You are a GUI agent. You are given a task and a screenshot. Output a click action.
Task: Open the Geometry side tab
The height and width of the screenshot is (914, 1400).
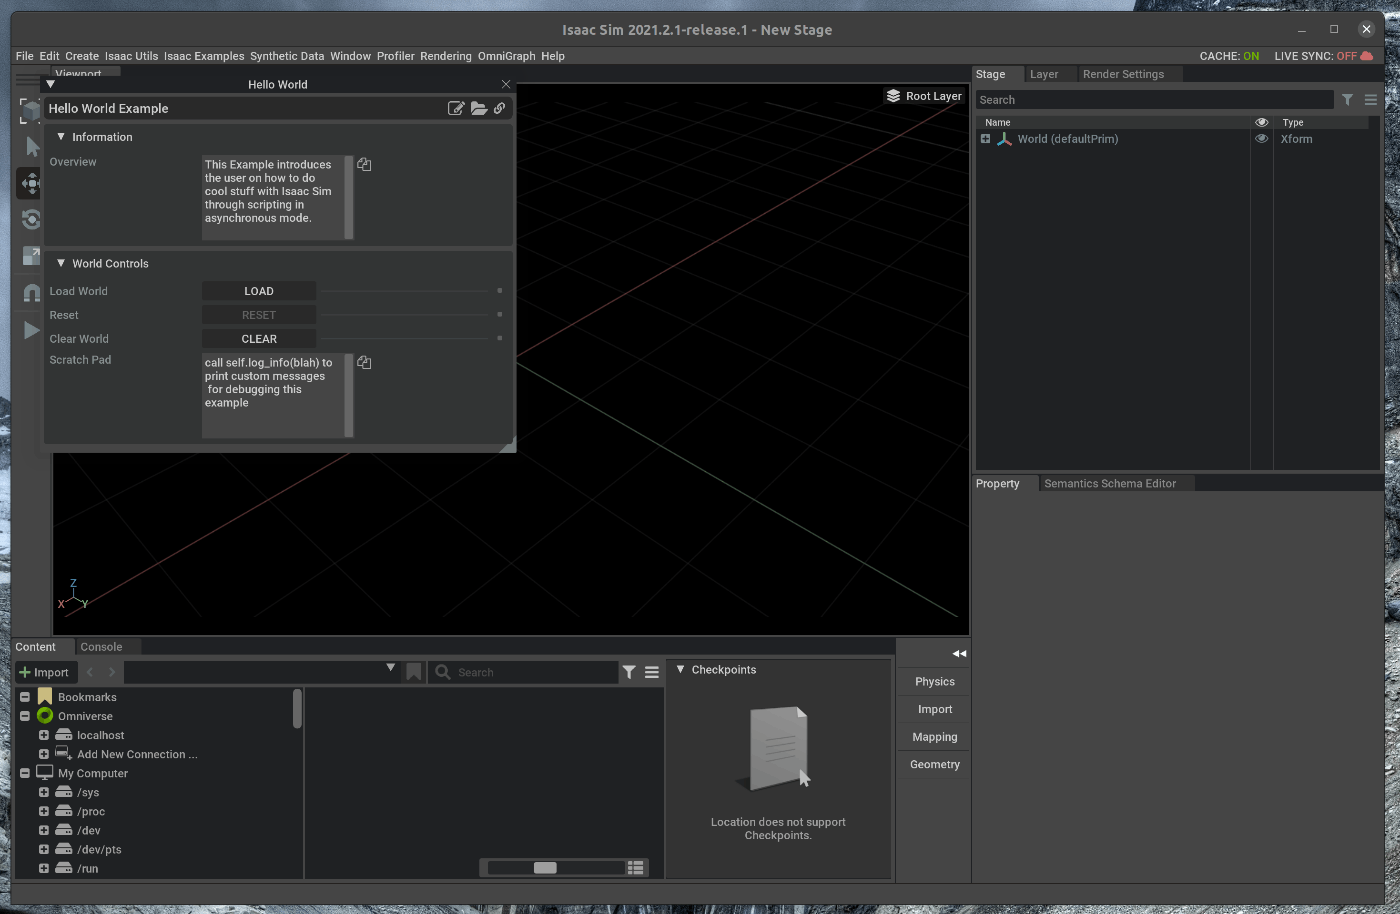(x=935, y=764)
